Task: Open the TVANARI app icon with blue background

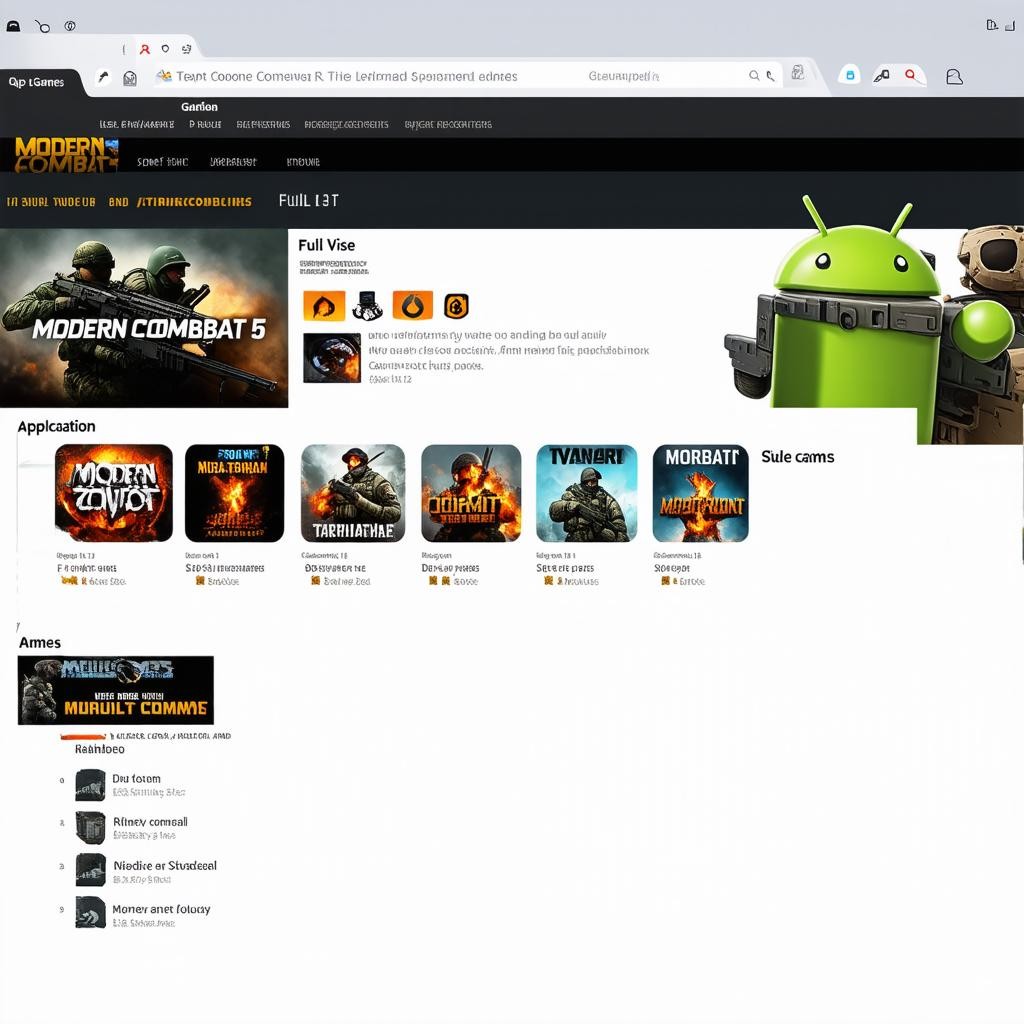Action: point(586,494)
